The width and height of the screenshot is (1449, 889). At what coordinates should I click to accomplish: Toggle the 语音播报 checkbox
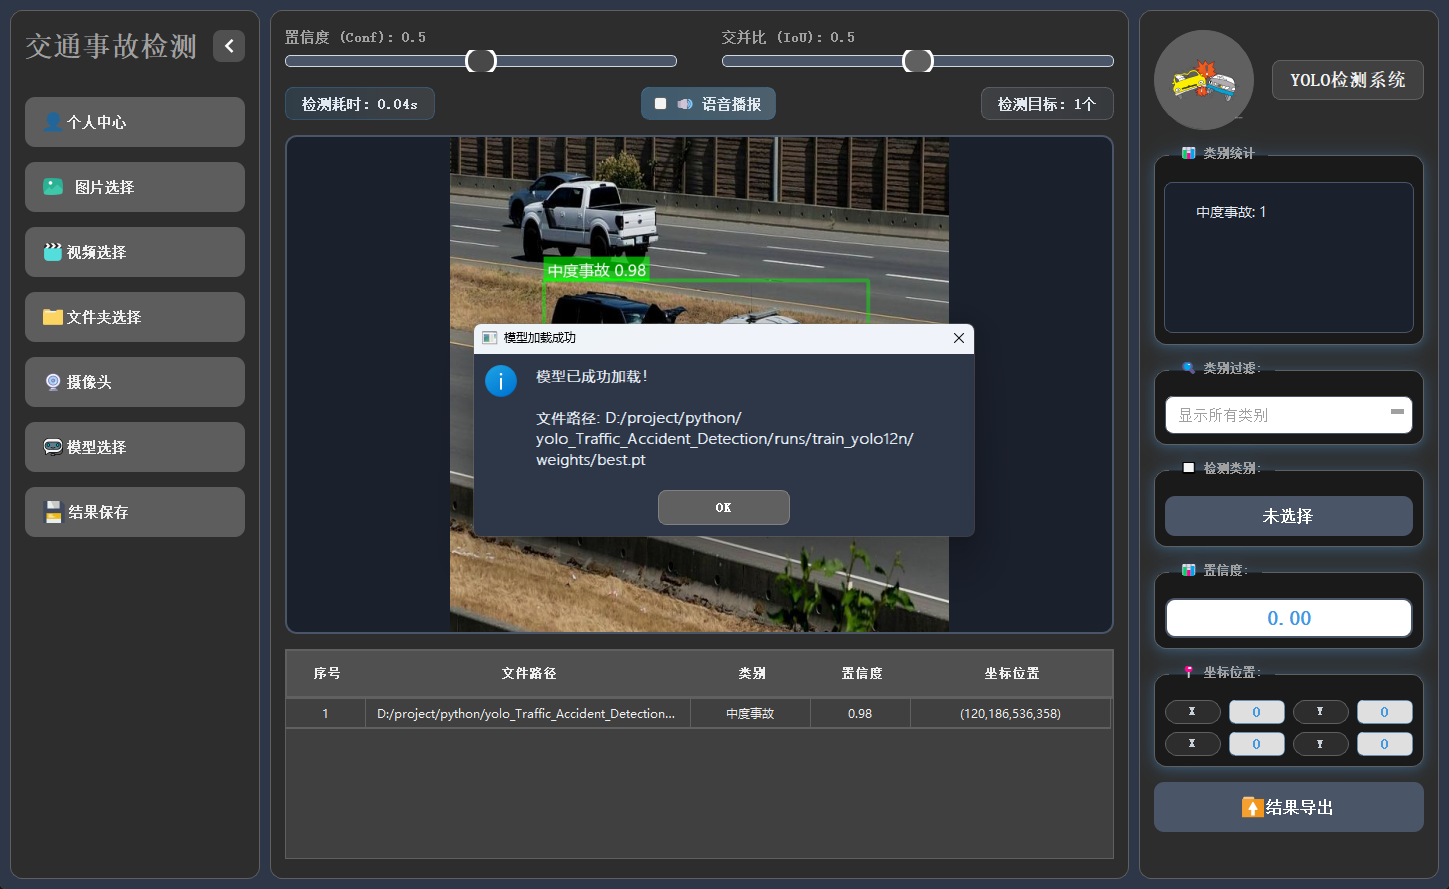pos(661,104)
